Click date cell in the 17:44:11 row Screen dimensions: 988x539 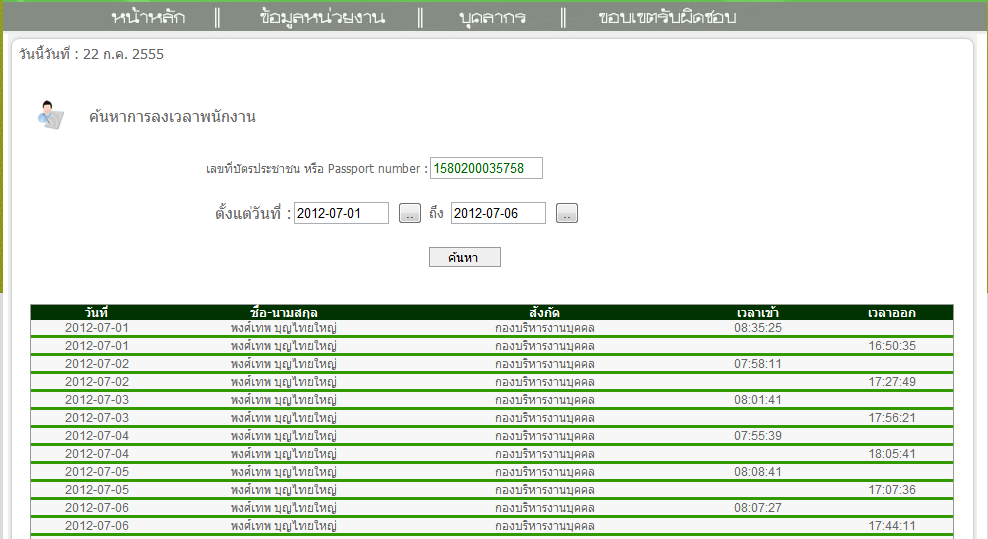[x=96, y=525]
